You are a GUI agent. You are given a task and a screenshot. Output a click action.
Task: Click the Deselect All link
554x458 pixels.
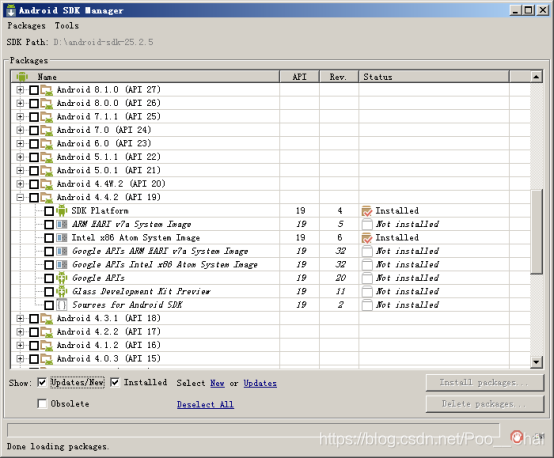pyautogui.click(x=205, y=404)
